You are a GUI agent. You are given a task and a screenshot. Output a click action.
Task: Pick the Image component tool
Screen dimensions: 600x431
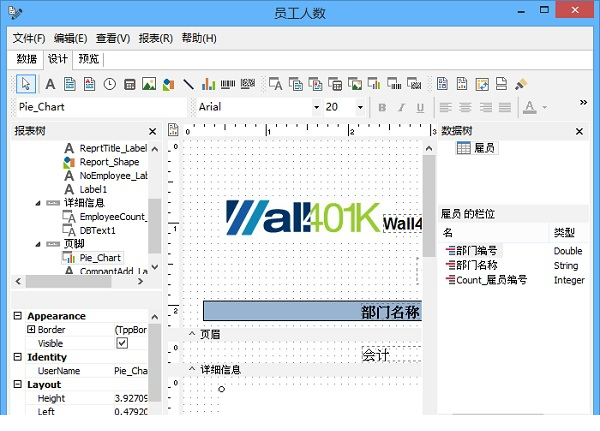coord(149,84)
